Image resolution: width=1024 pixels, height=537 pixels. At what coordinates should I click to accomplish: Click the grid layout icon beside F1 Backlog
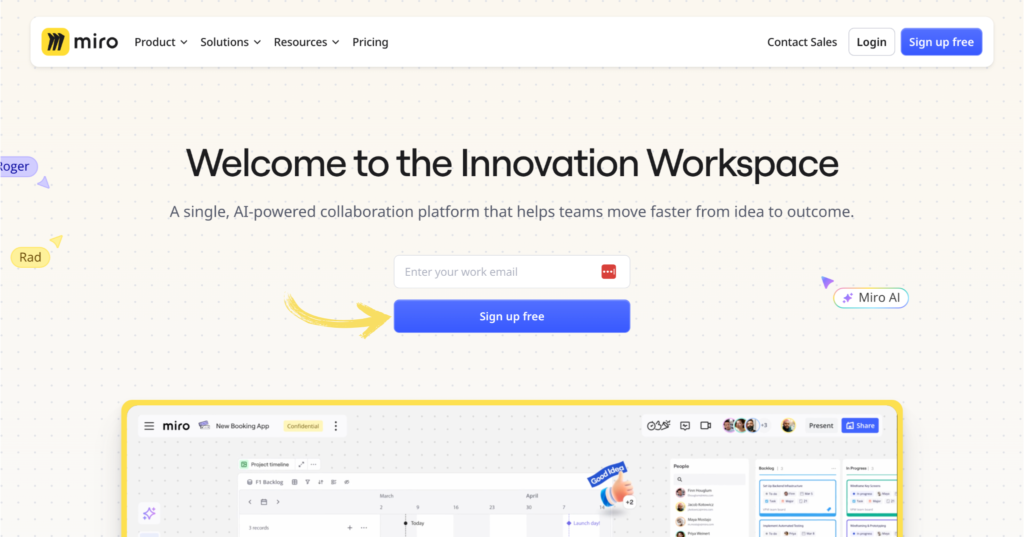click(295, 482)
